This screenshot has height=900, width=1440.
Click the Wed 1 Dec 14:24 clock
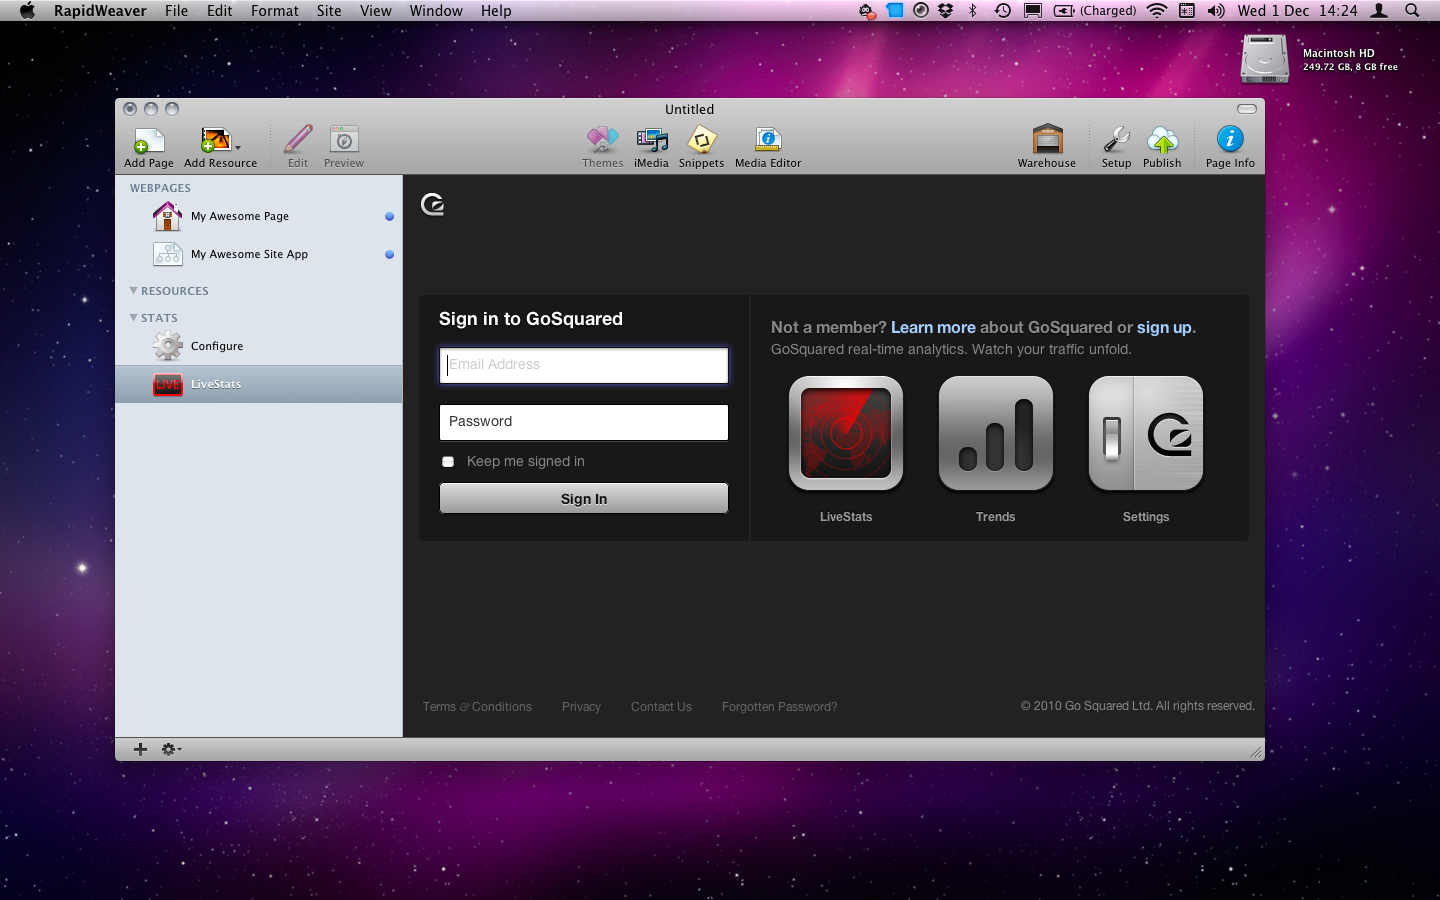1297,11
